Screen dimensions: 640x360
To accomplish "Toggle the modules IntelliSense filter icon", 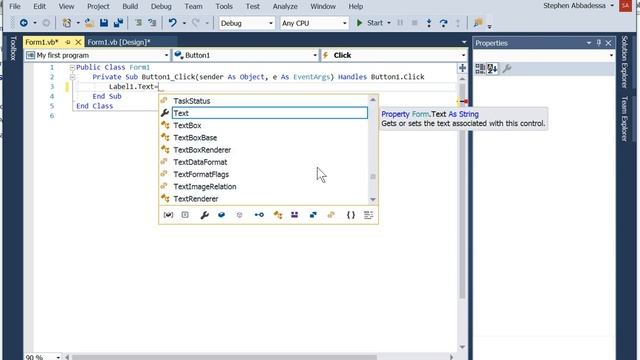I will 294,215.
